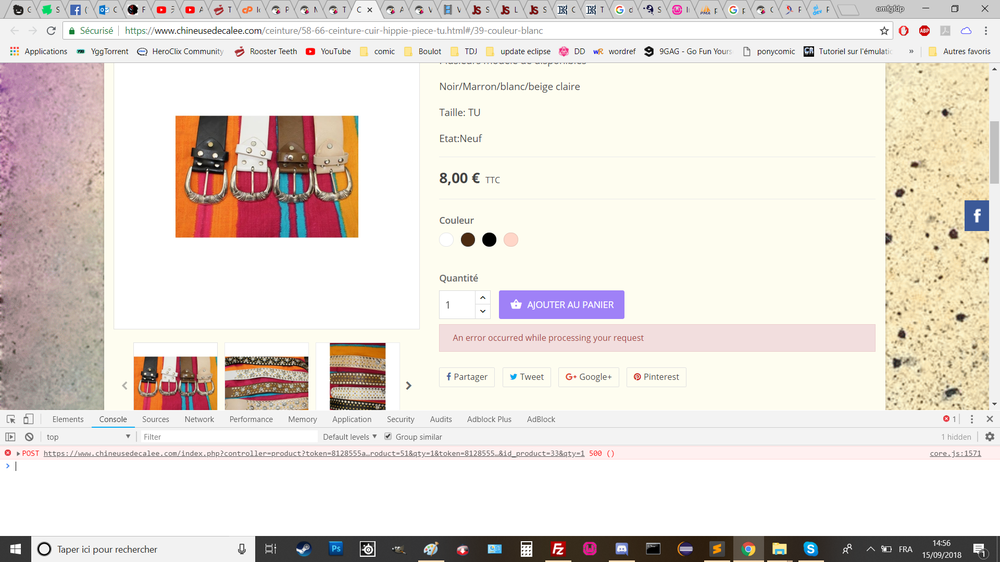Click the Pinterest share button
The image size is (1000, 562).
[656, 377]
